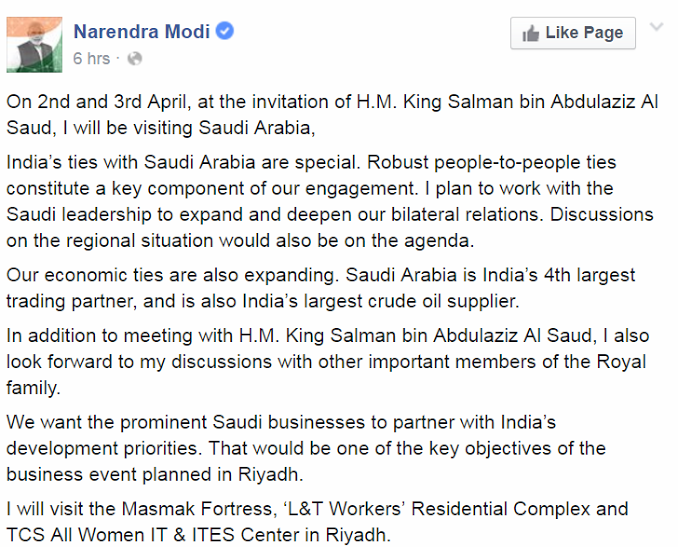Click the phrase 'Robust people-to-people ties'
This screenshot has height=547, width=678.
click(x=492, y=163)
